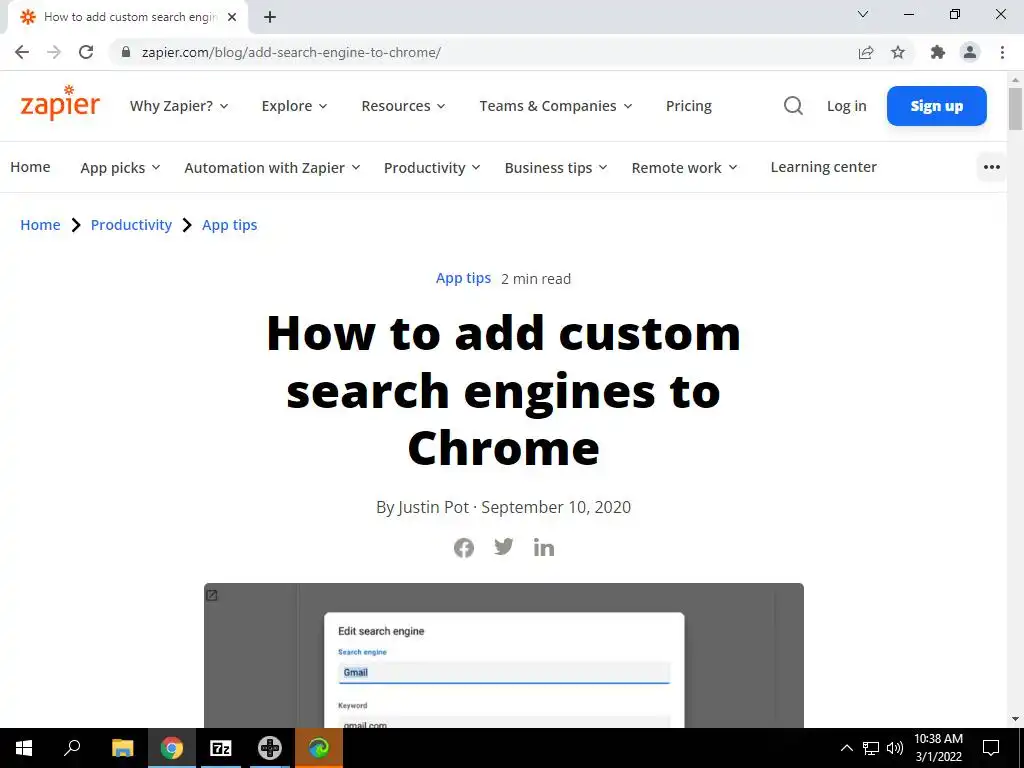Open Chrome's three-dot menu
Screen dimensions: 1024x768
(x=1002, y=52)
